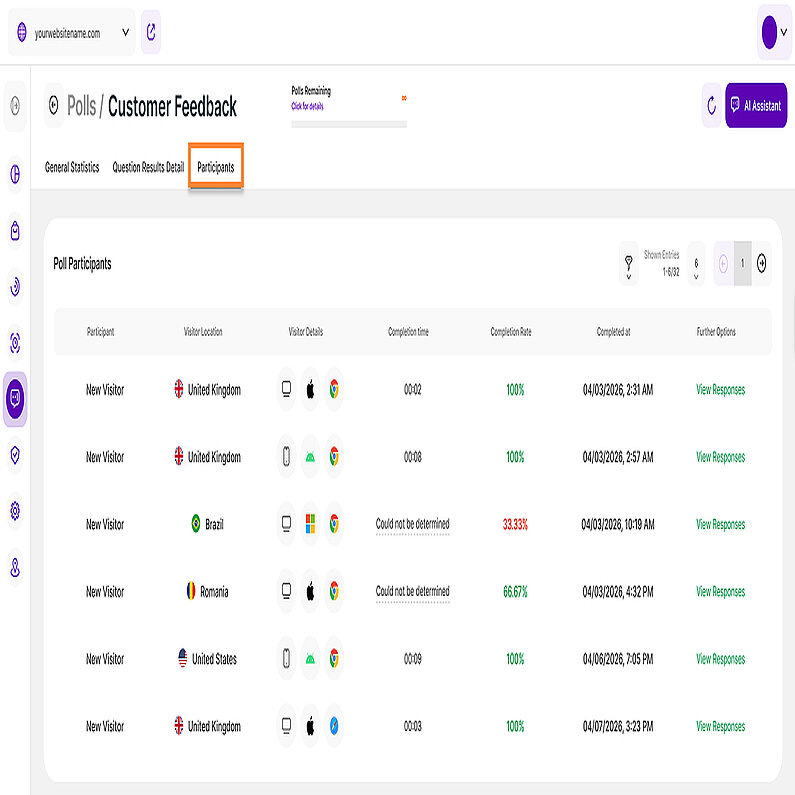This screenshot has width=795, height=795.
Task: Open the user profile sidebar icon
Action: [x=15, y=567]
